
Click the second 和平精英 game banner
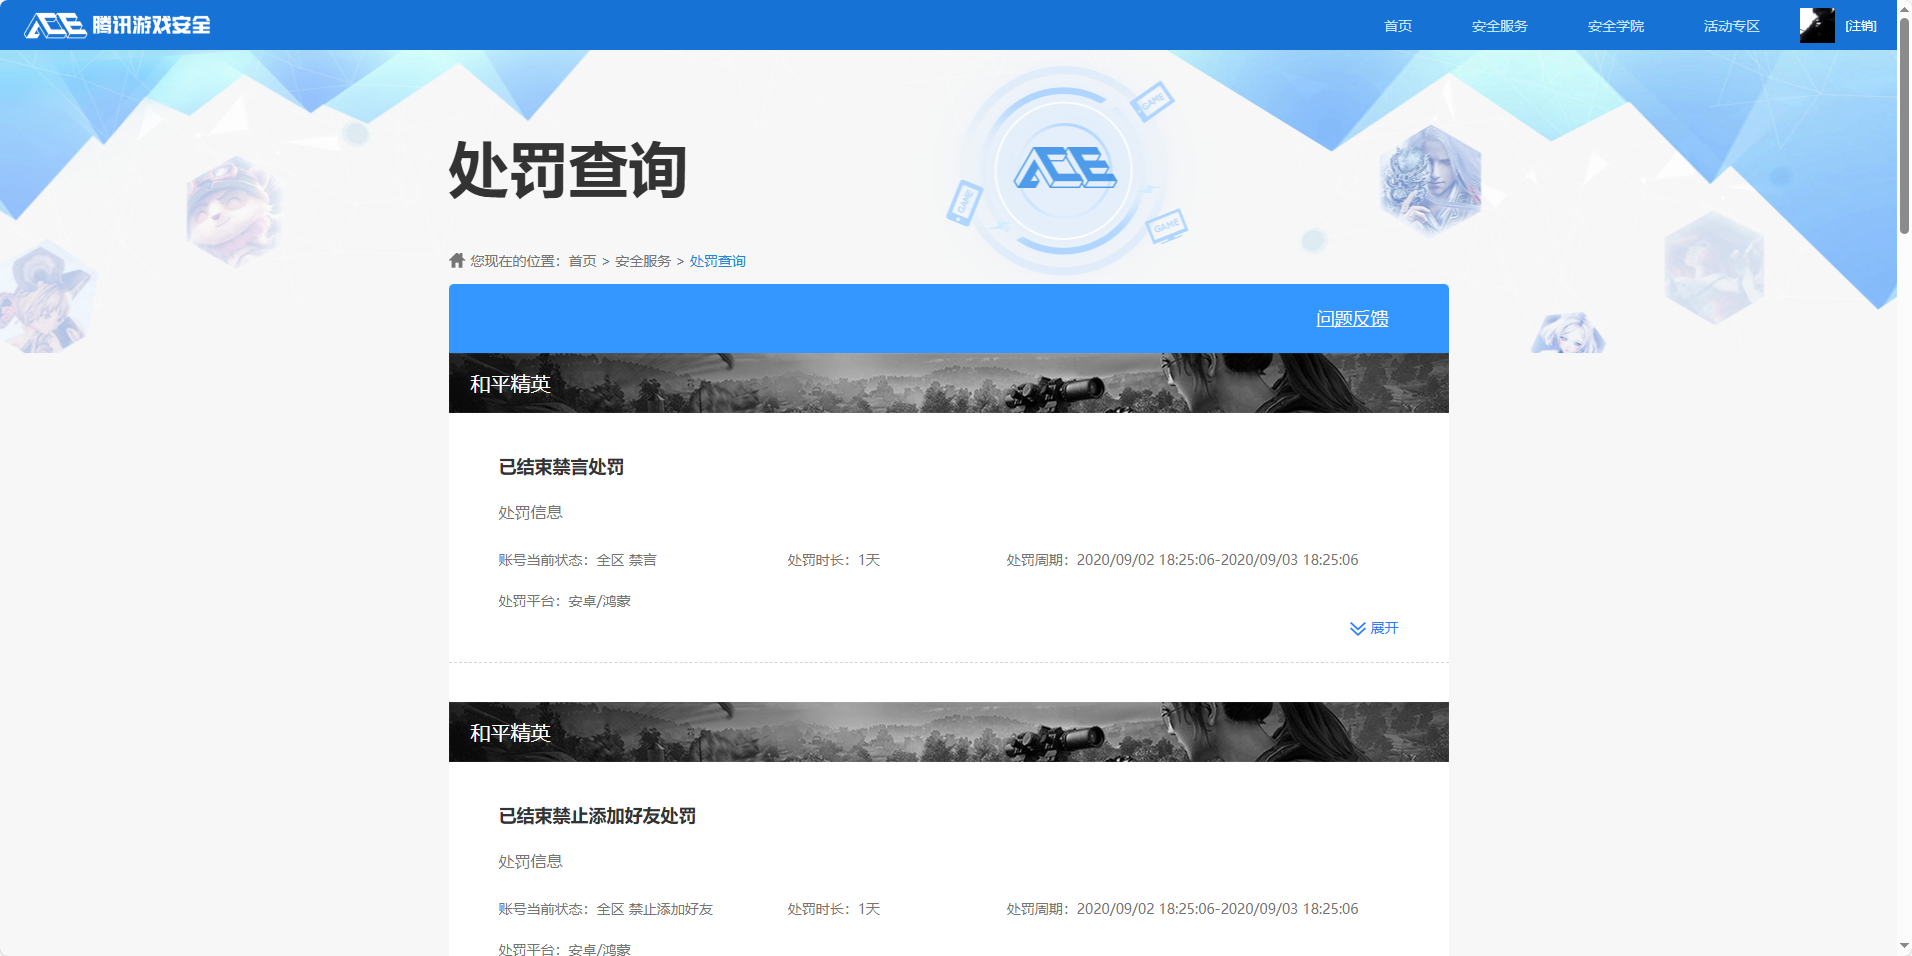point(948,732)
